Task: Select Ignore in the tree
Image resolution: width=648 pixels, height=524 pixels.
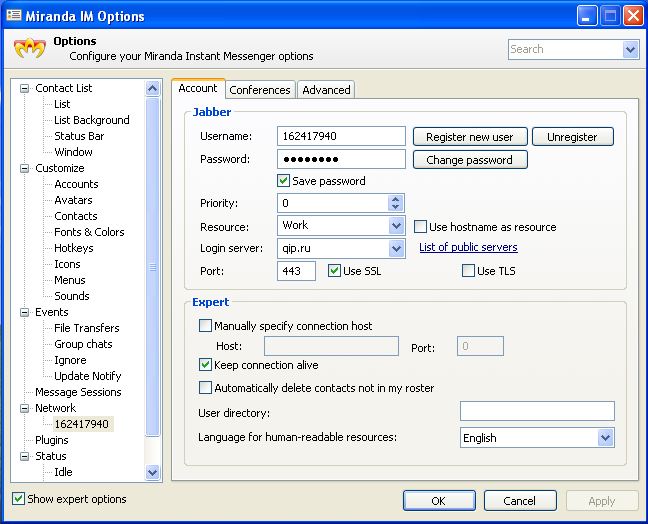Action: pyautogui.click(x=70, y=360)
